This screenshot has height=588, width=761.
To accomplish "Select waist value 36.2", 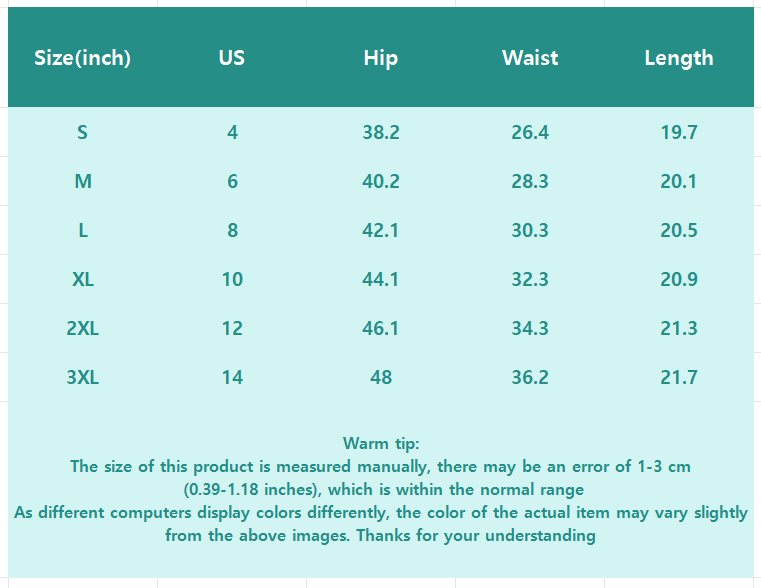I will tap(530, 377).
